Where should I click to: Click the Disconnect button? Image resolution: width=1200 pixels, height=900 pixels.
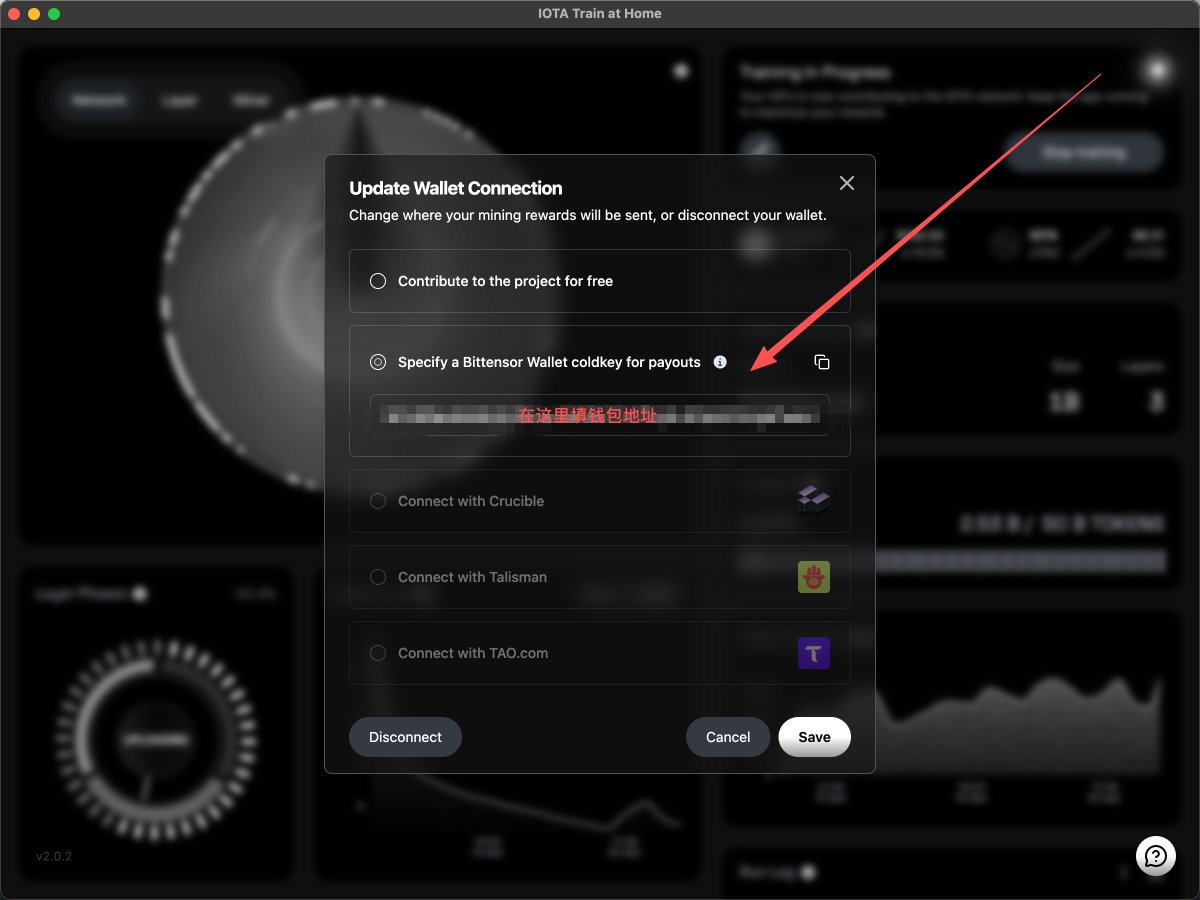click(405, 737)
